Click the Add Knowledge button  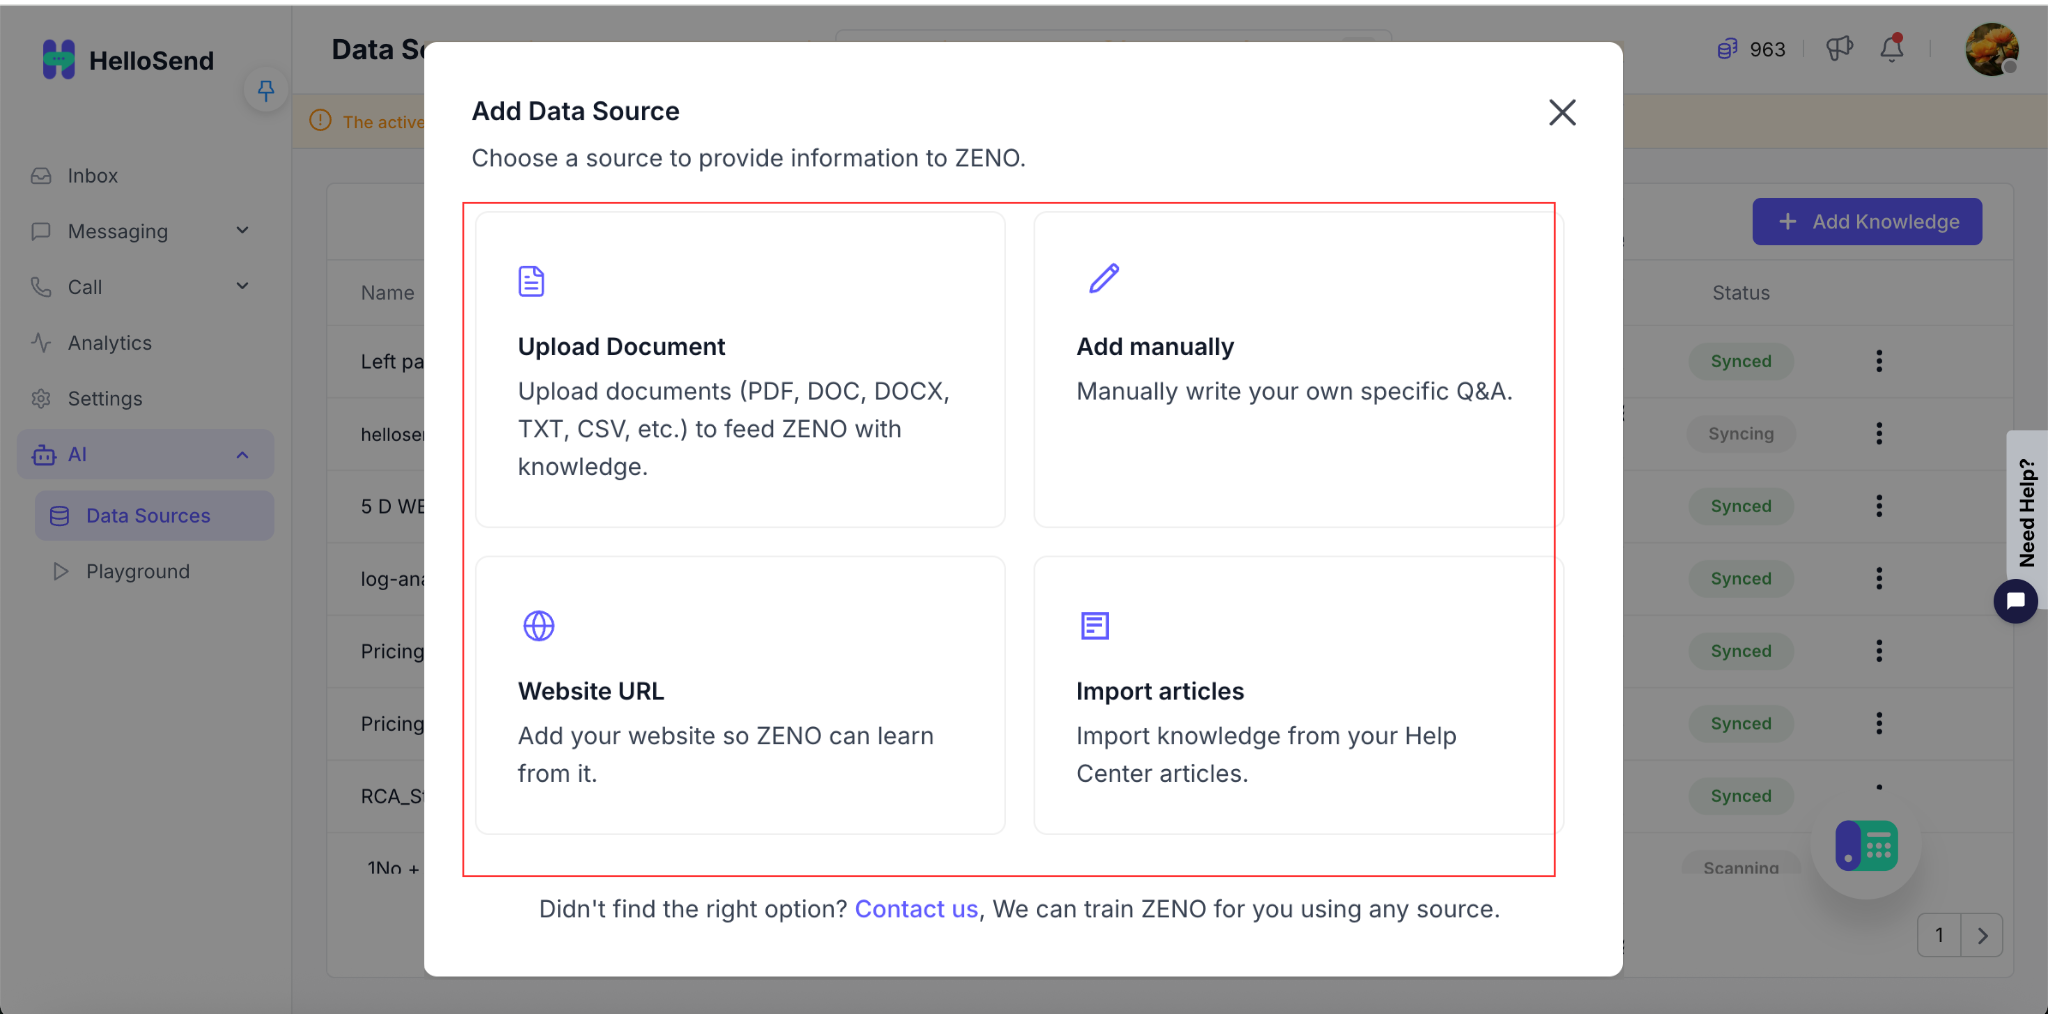pos(1867,222)
